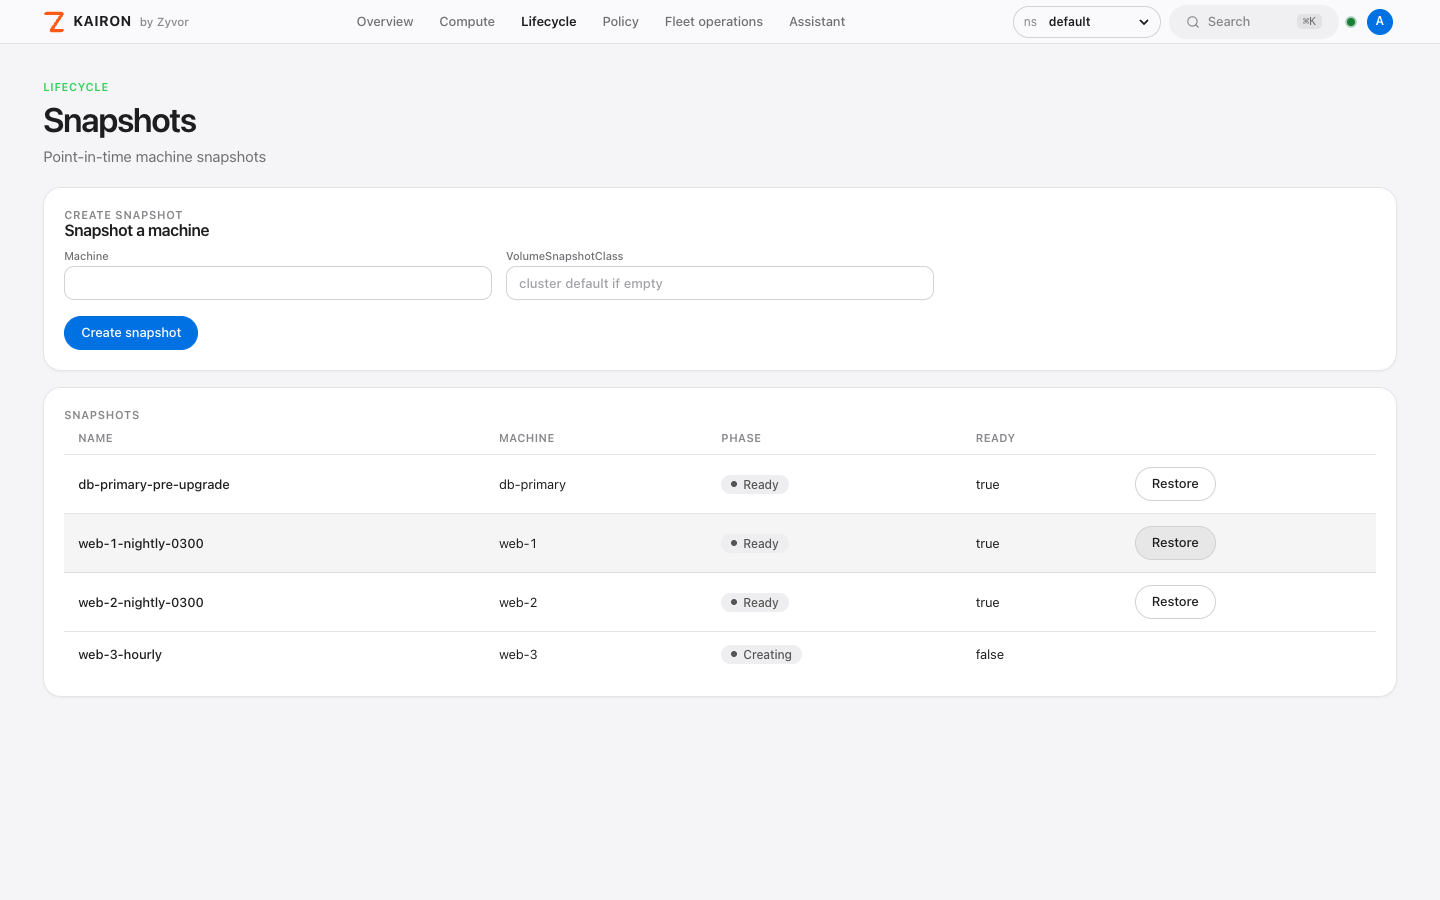
Task: Click the web-3 machine cell
Action: [x=518, y=655]
